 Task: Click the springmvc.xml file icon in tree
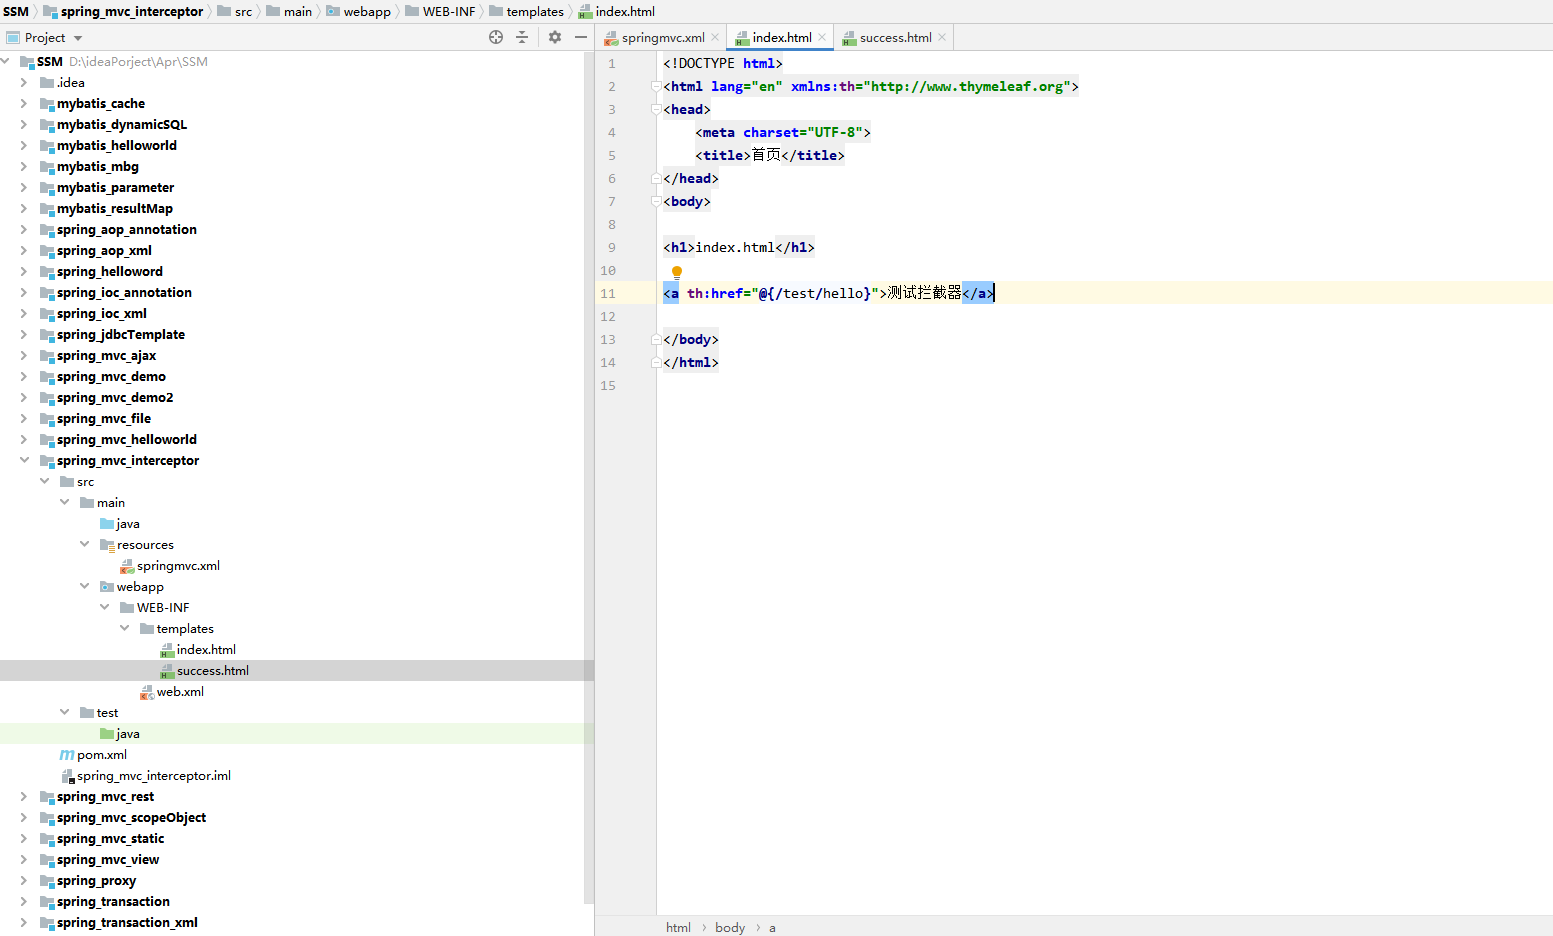coord(127,566)
